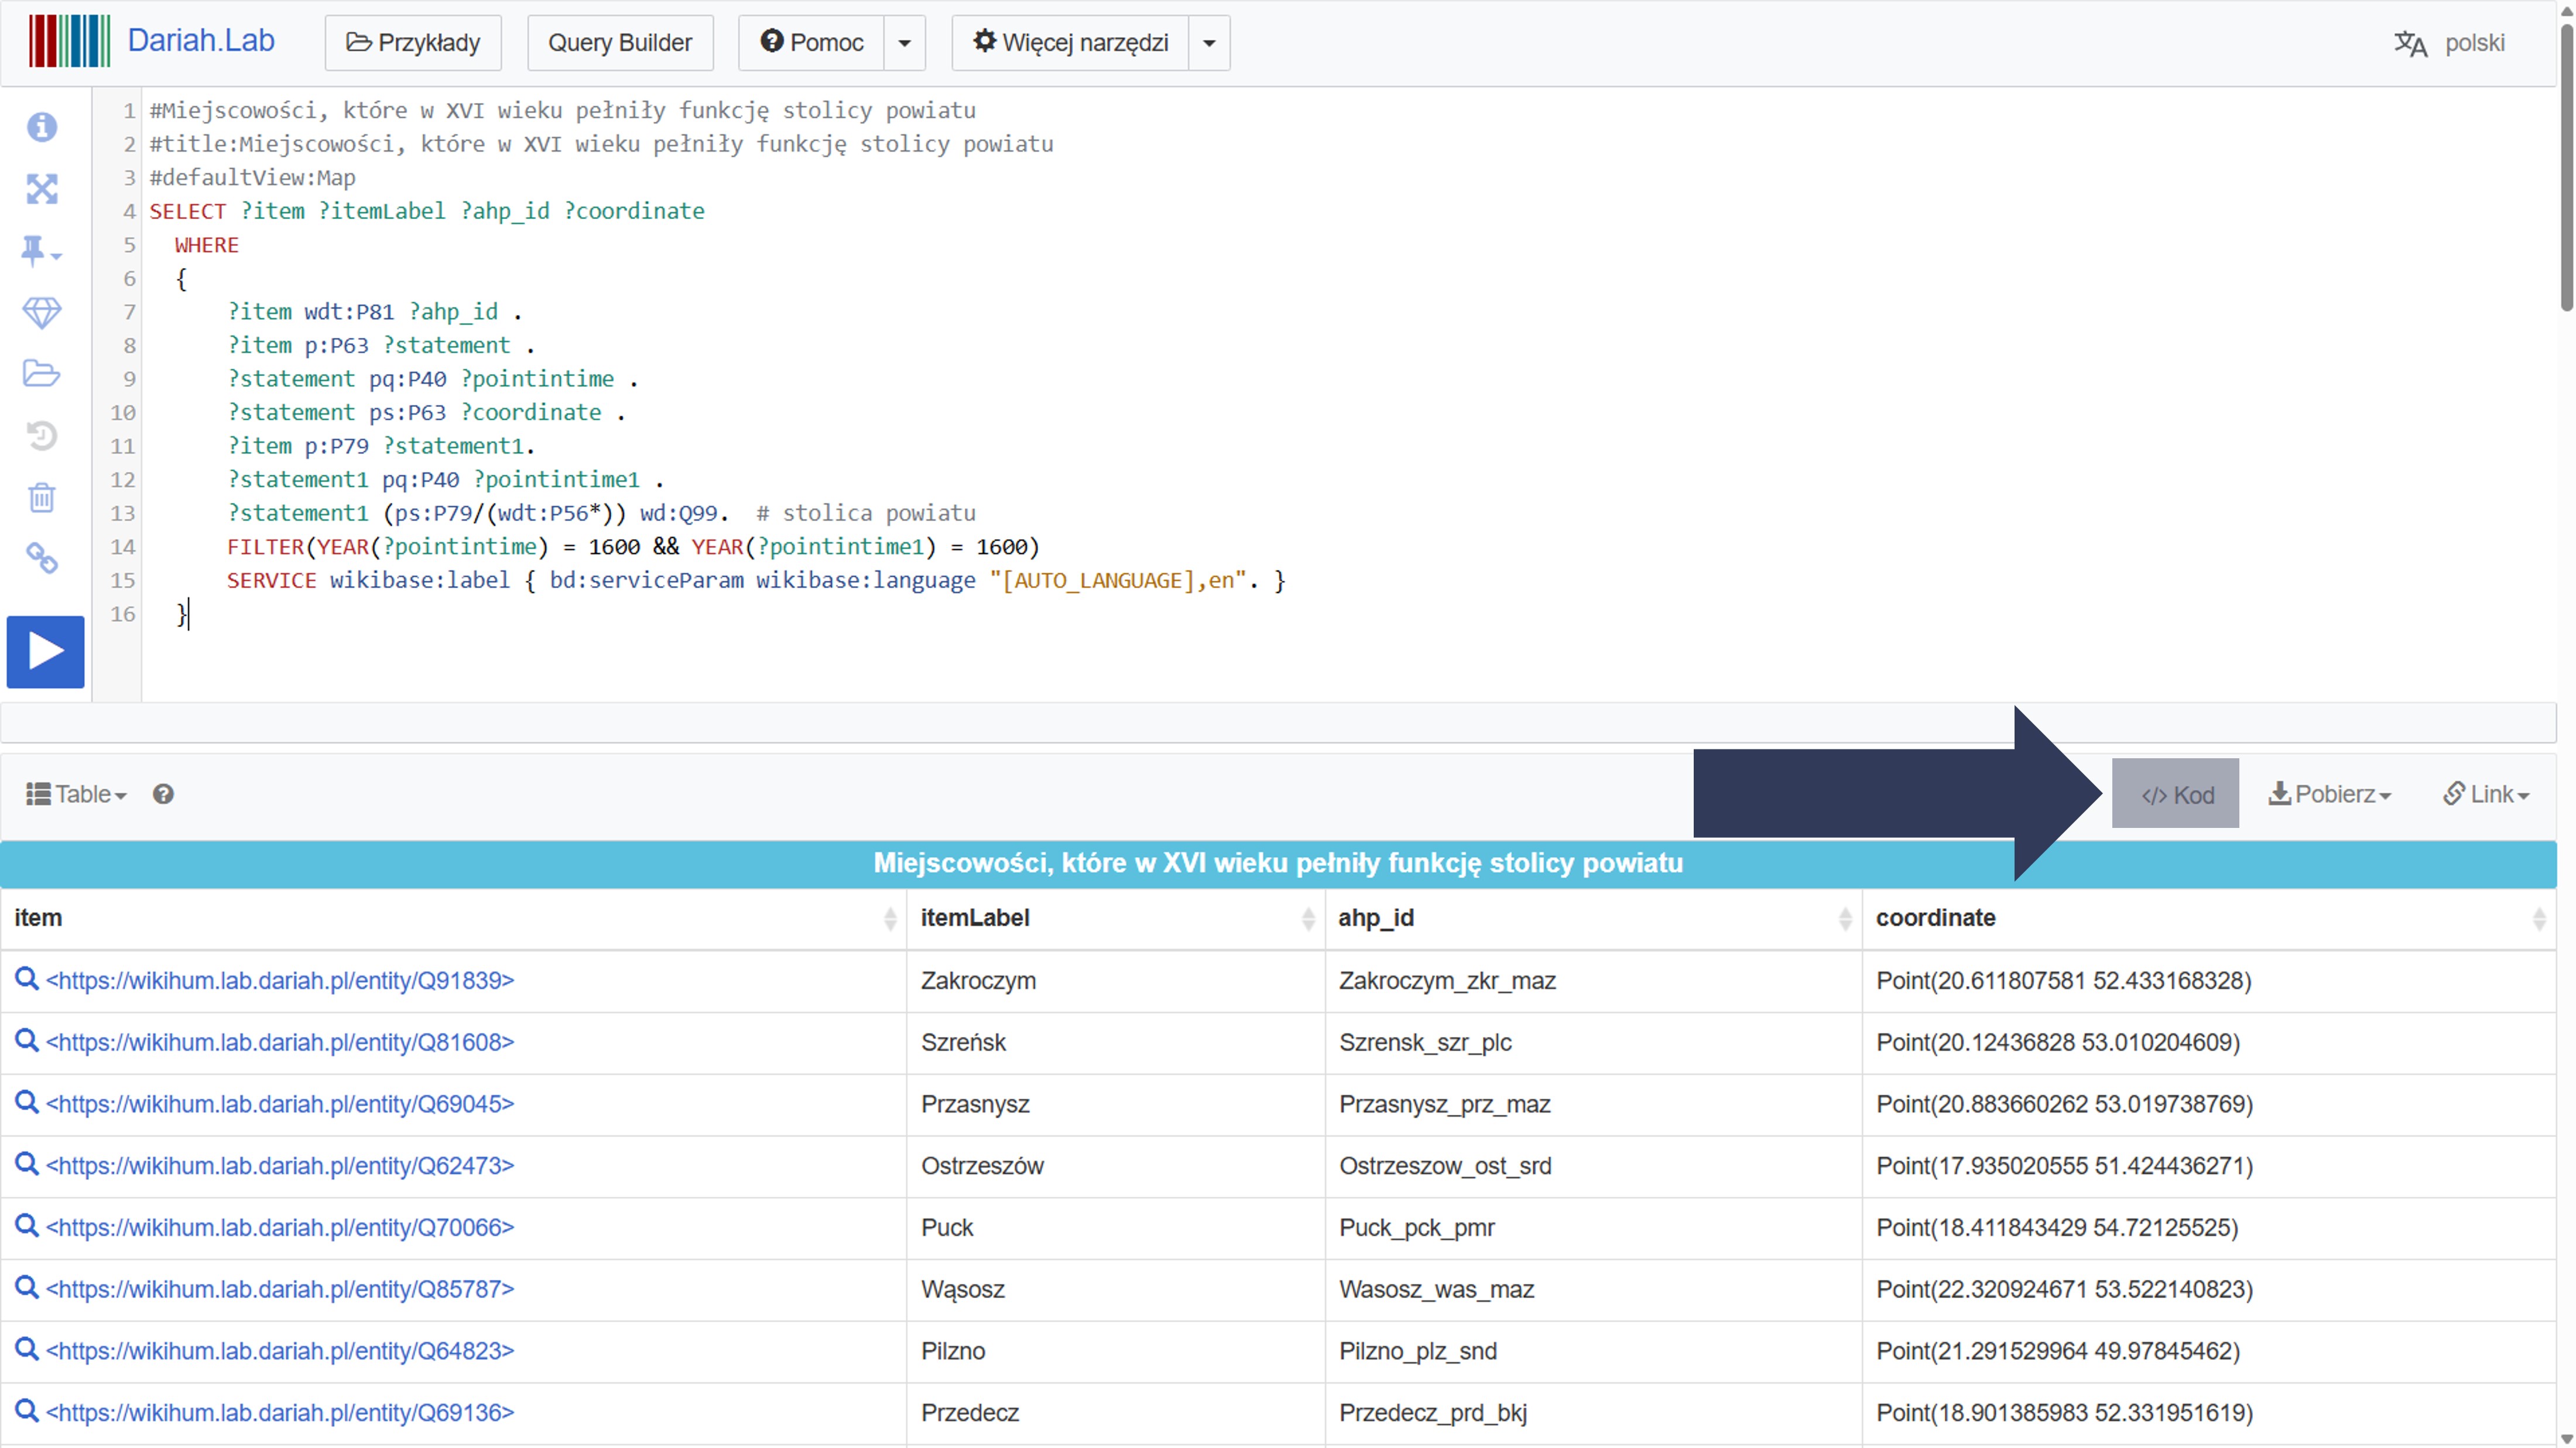2576x1448 pixels.
Task: Open the Pobierz download dropdown
Action: click(2329, 794)
